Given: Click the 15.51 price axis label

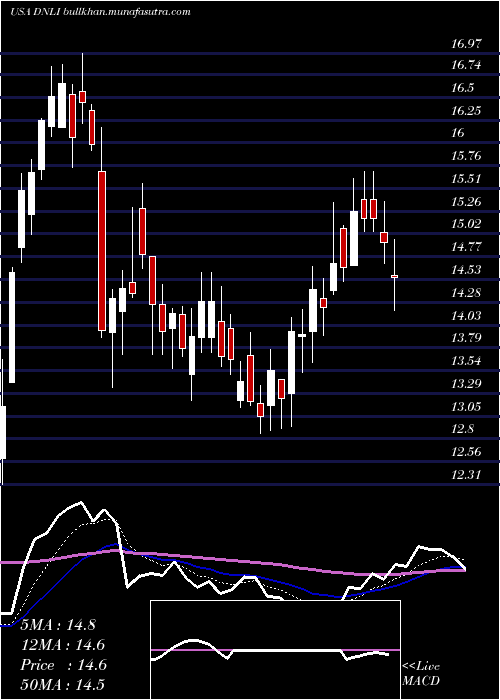Looking at the screenshot, I should tap(467, 179).
